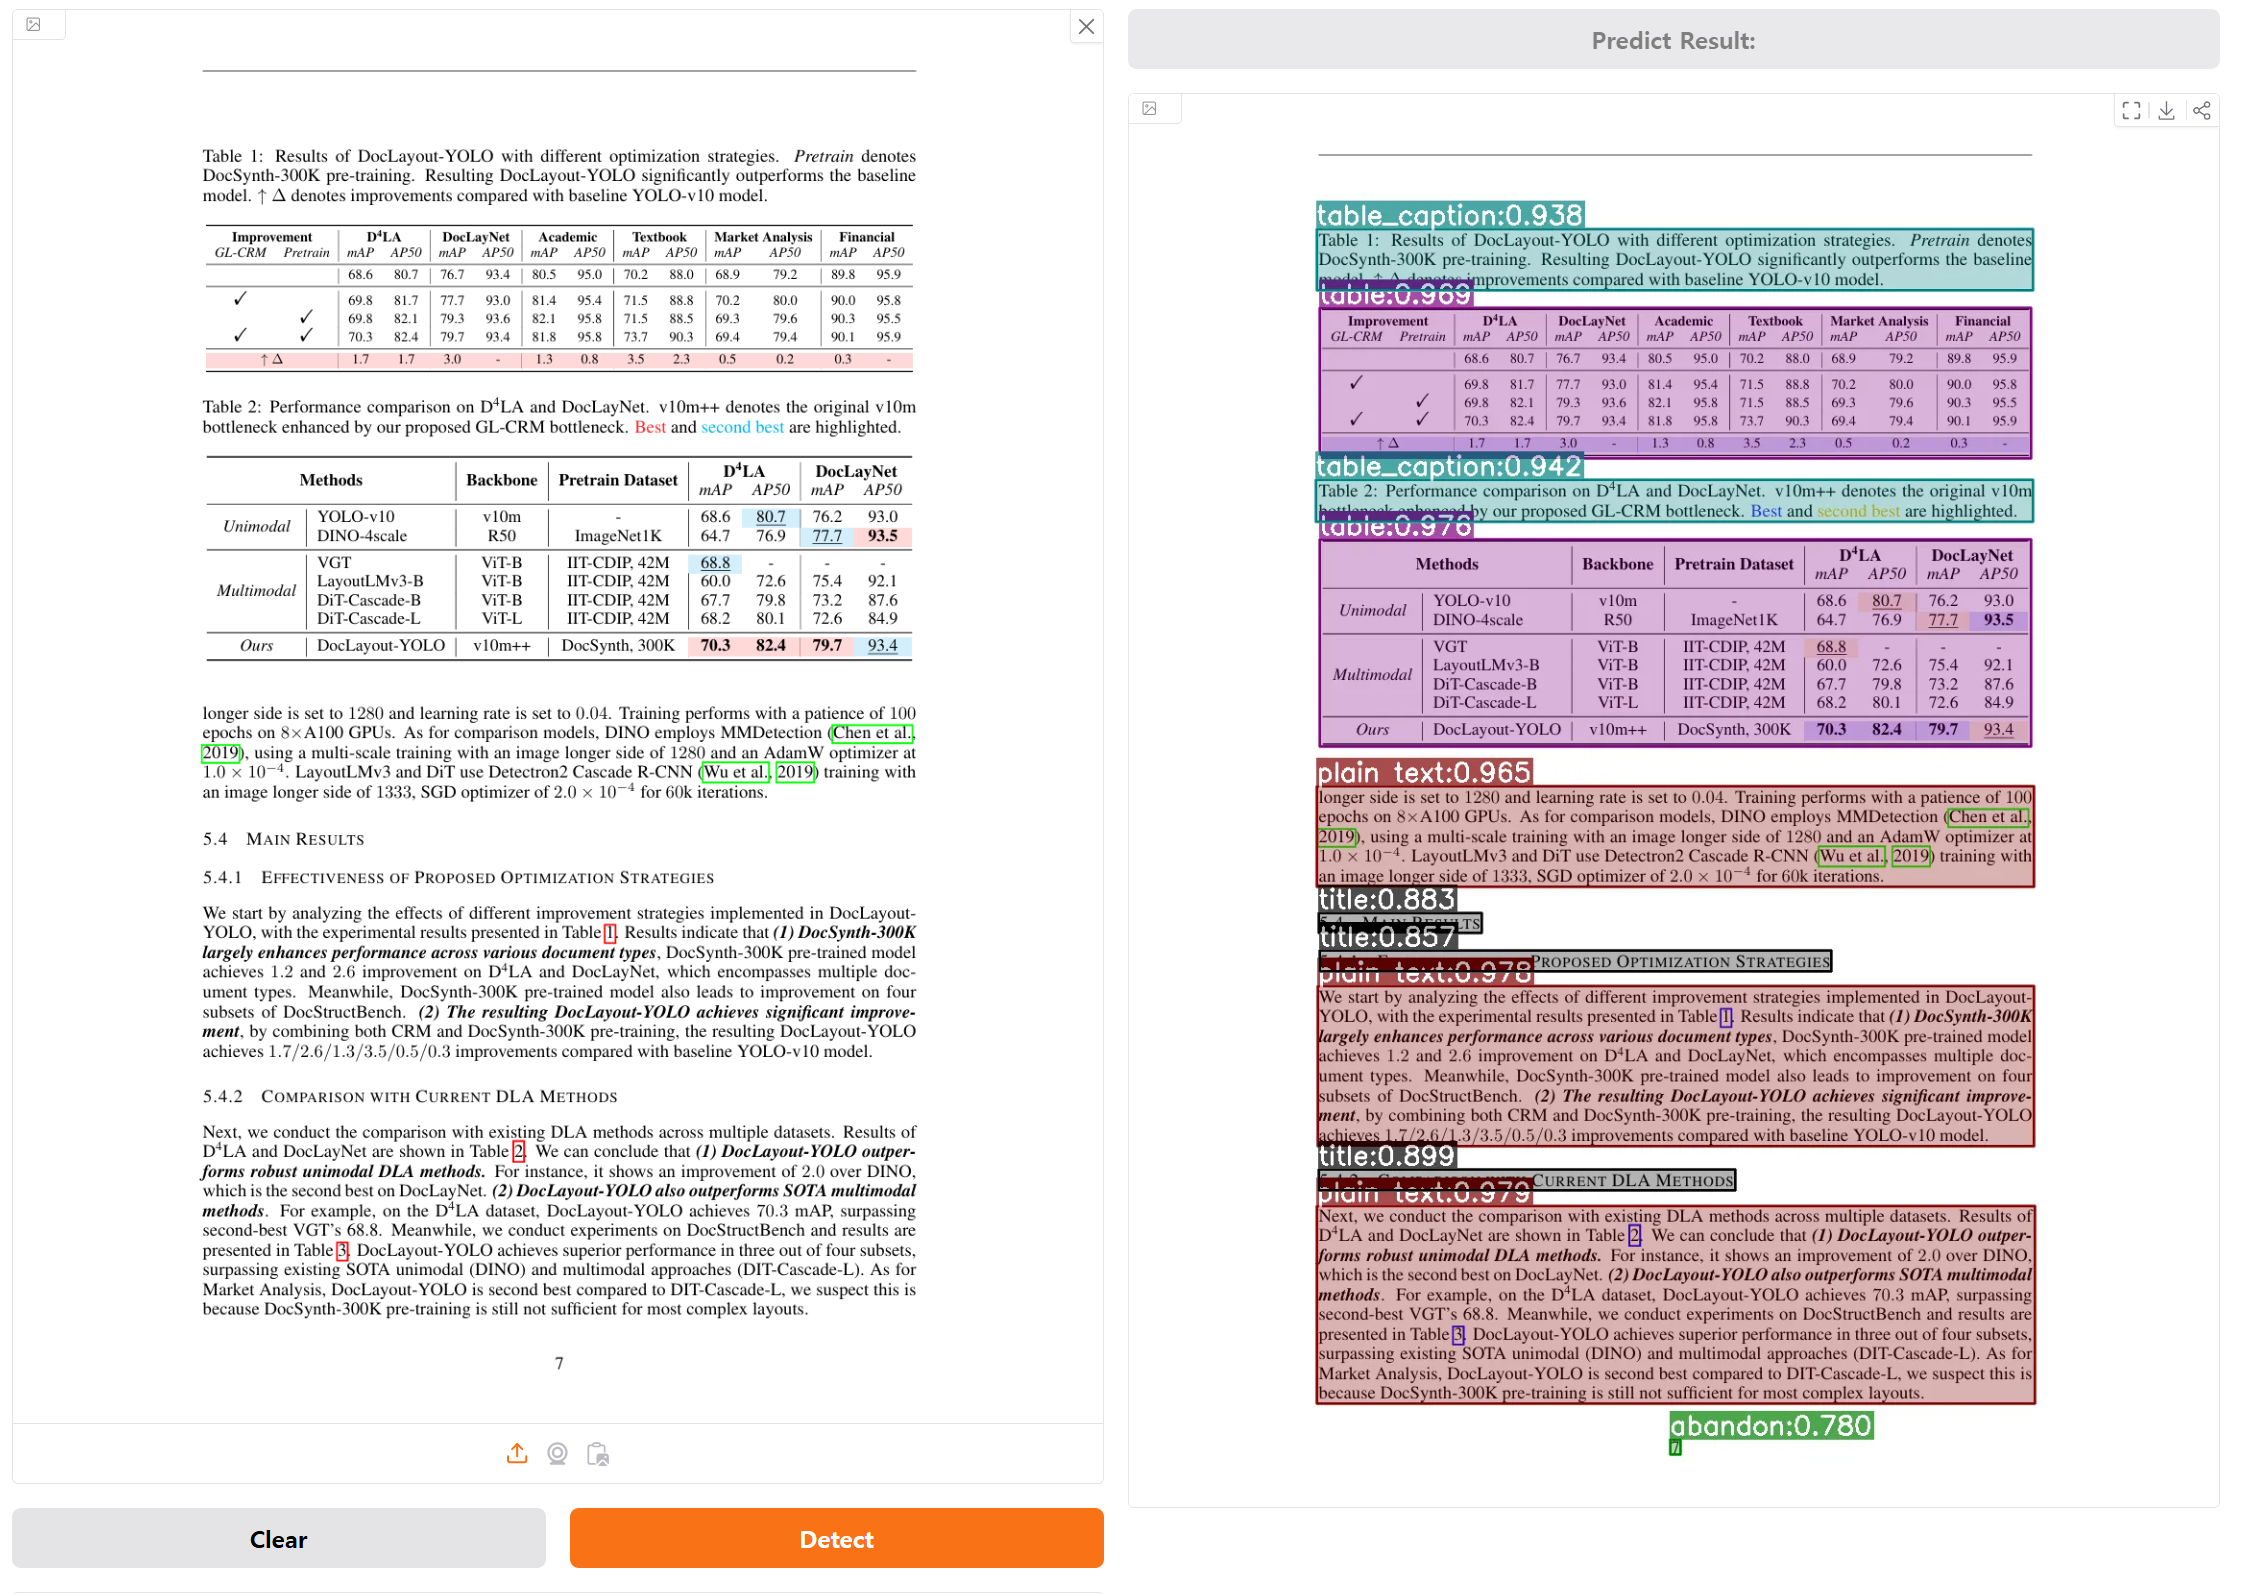The width and height of the screenshot is (2252, 1594).
Task: Click the '5.4 Main Results' heading in input page
Action: tap(283, 839)
